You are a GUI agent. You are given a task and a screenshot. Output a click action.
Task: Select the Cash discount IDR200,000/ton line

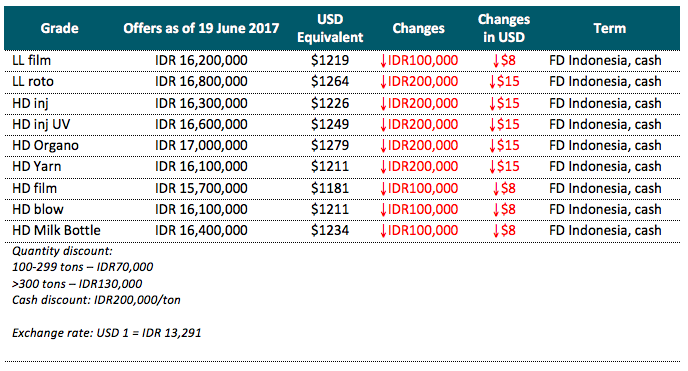pyautogui.click(x=96, y=300)
